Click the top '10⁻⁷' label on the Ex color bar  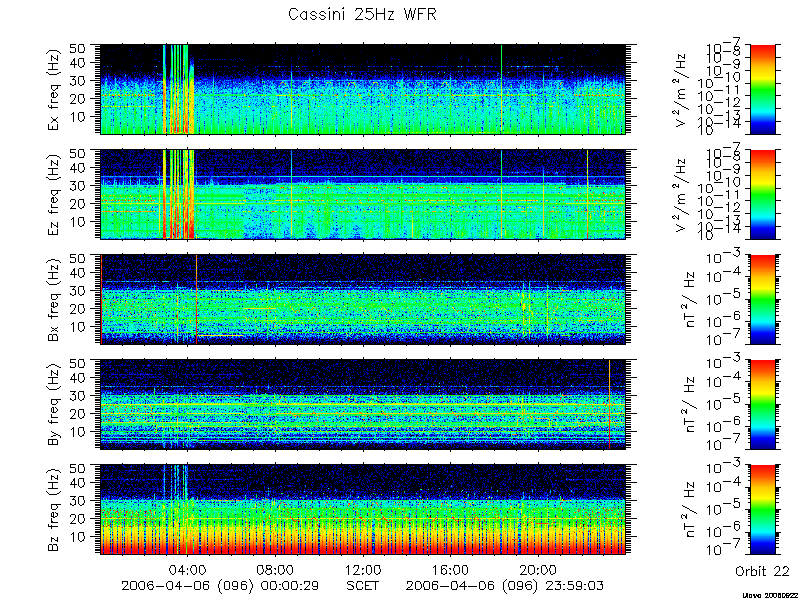(x=724, y=46)
